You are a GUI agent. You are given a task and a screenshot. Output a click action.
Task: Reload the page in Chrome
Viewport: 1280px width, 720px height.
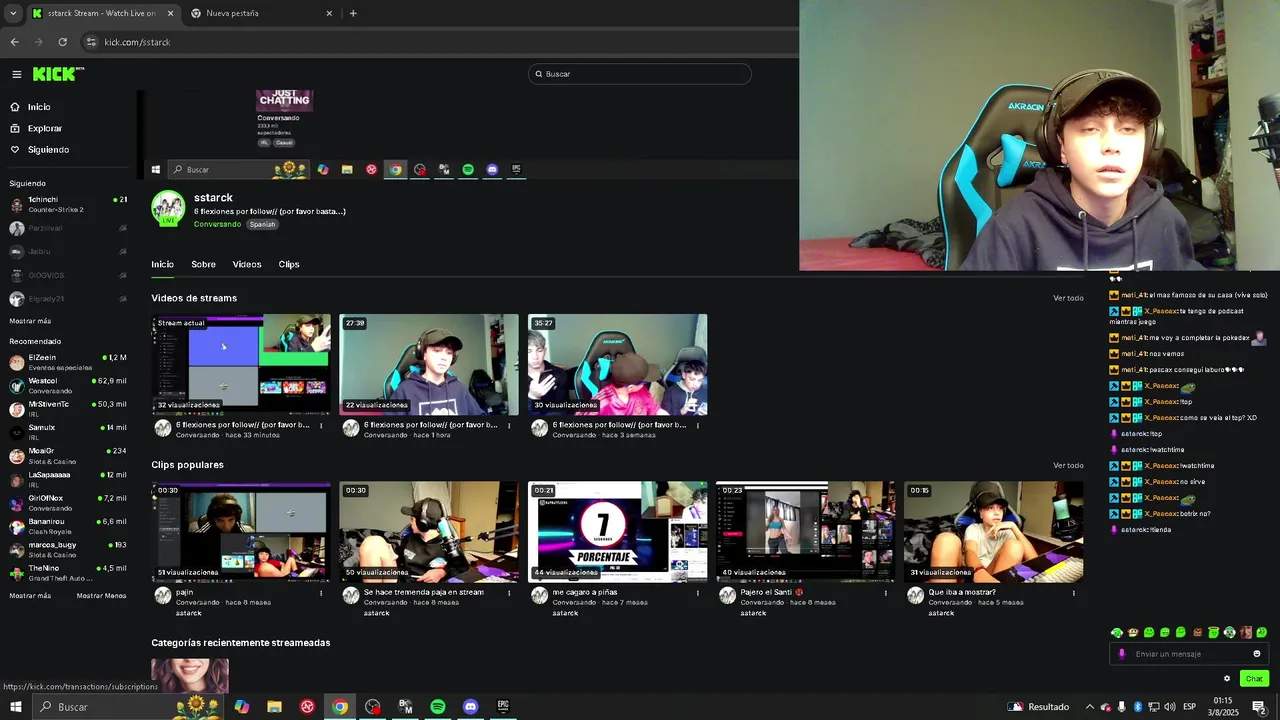(62, 42)
